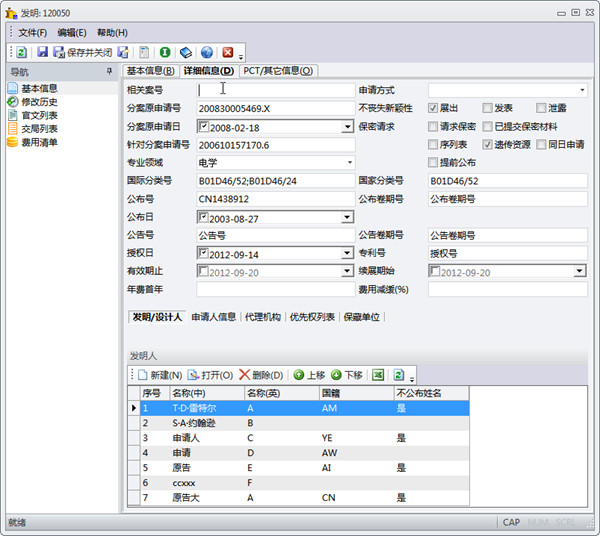Open the blue book icon
600x536 pixels.
(x=186, y=52)
